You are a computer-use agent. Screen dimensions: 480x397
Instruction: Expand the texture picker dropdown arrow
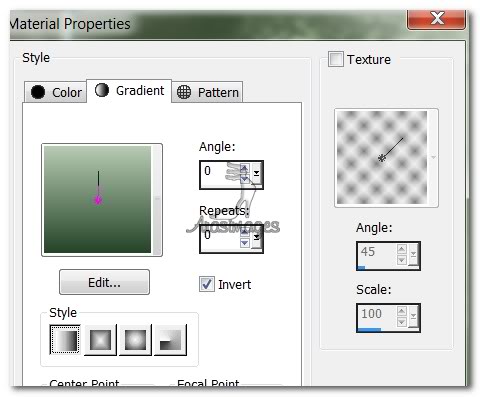[433, 157]
